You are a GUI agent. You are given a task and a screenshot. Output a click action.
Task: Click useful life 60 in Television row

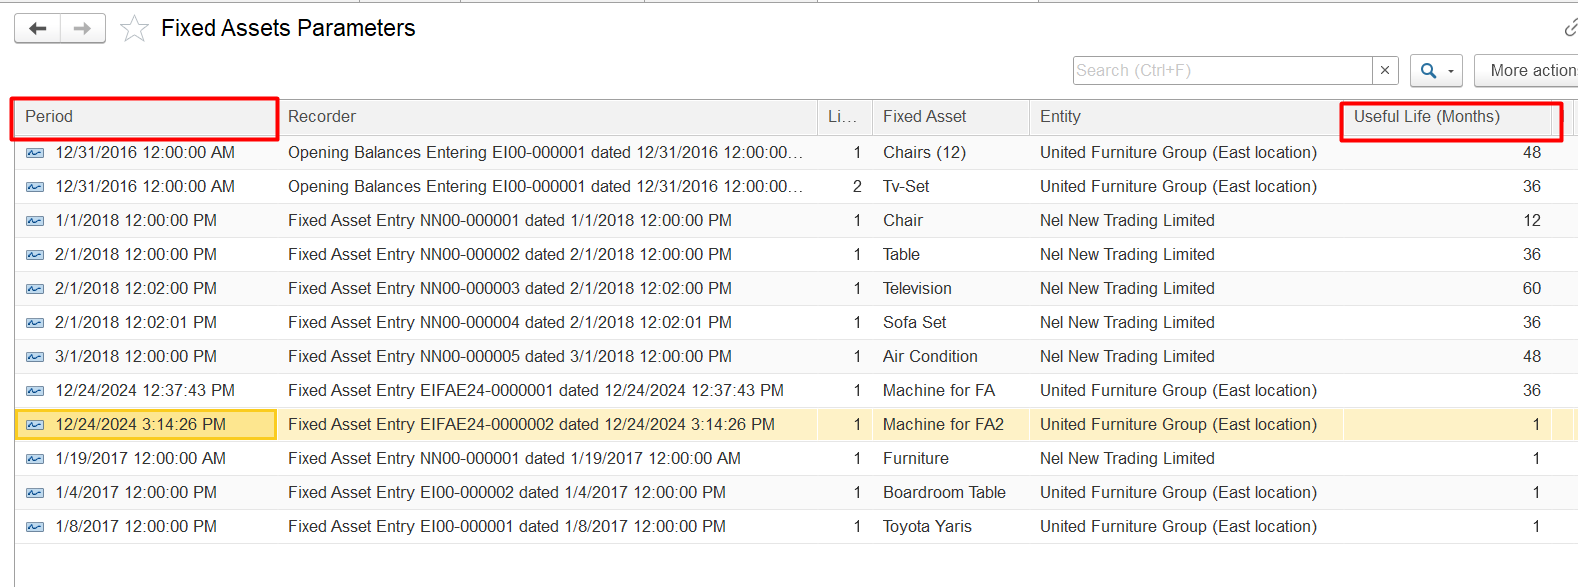(1531, 289)
